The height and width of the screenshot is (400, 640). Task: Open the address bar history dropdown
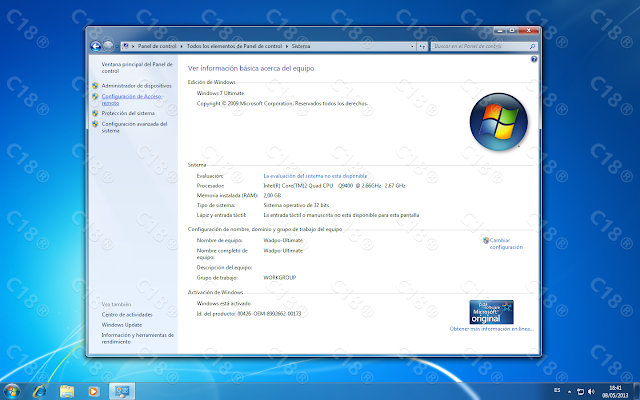(x=412, y=47)
